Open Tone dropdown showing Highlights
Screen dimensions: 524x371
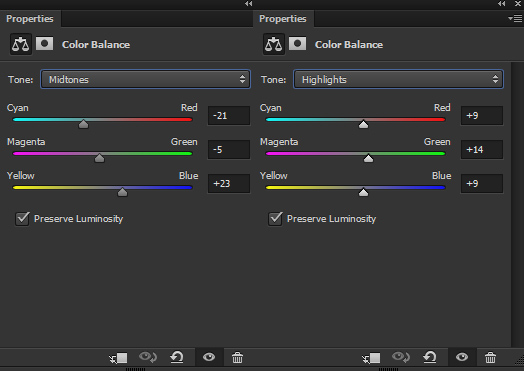coord(398,79)
